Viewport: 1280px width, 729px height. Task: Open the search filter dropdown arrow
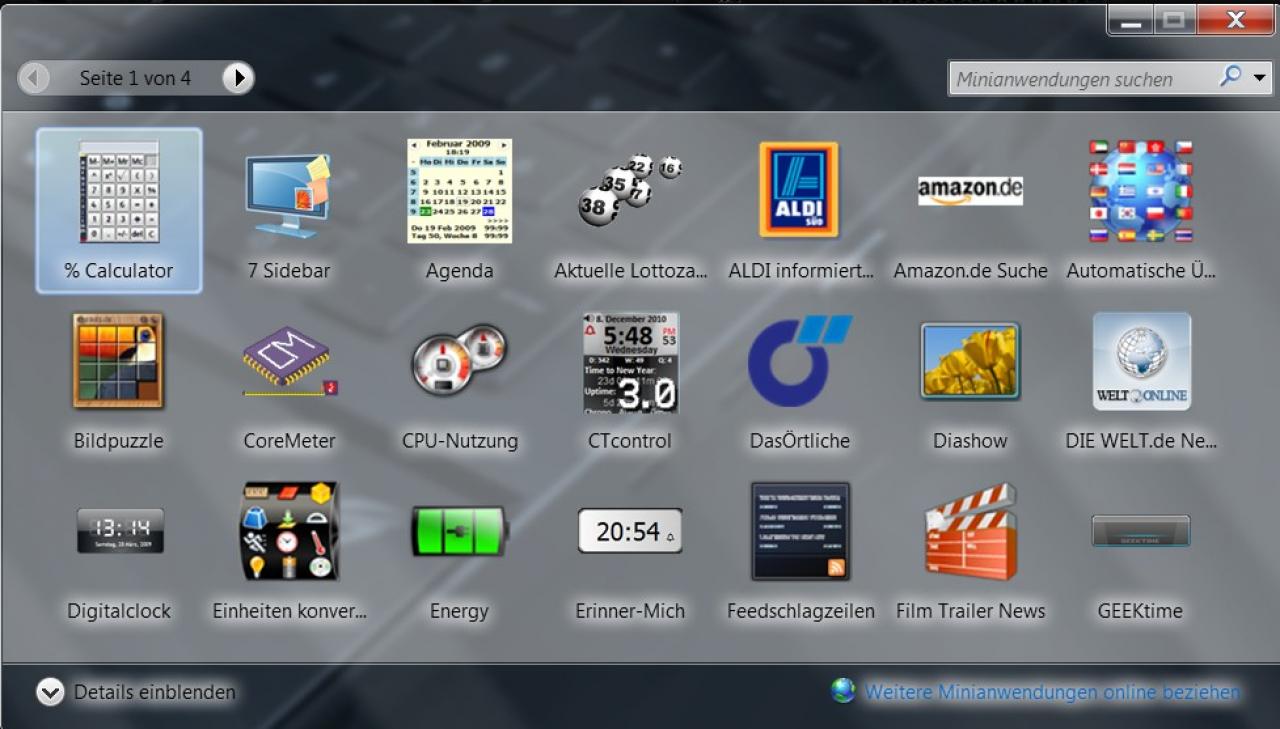[x=1259, y=77]
